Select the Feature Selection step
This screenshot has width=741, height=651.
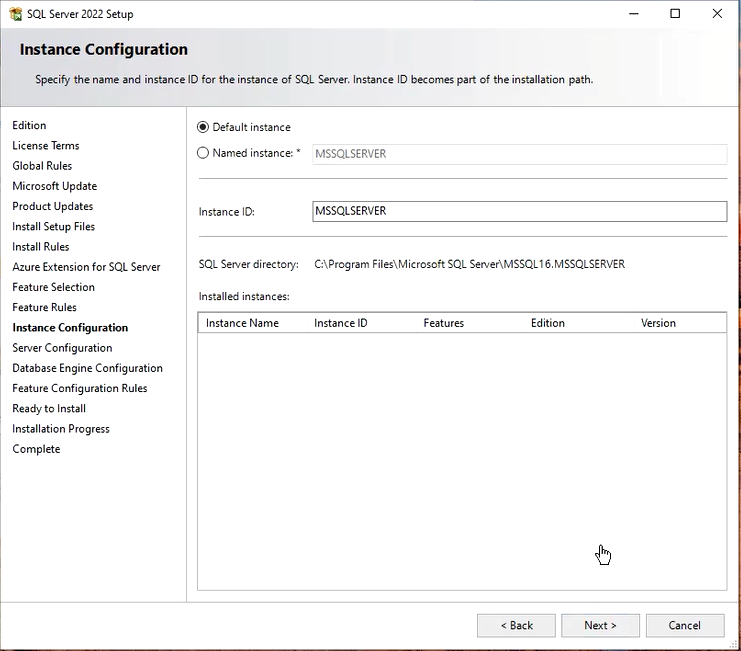(53, 287)
